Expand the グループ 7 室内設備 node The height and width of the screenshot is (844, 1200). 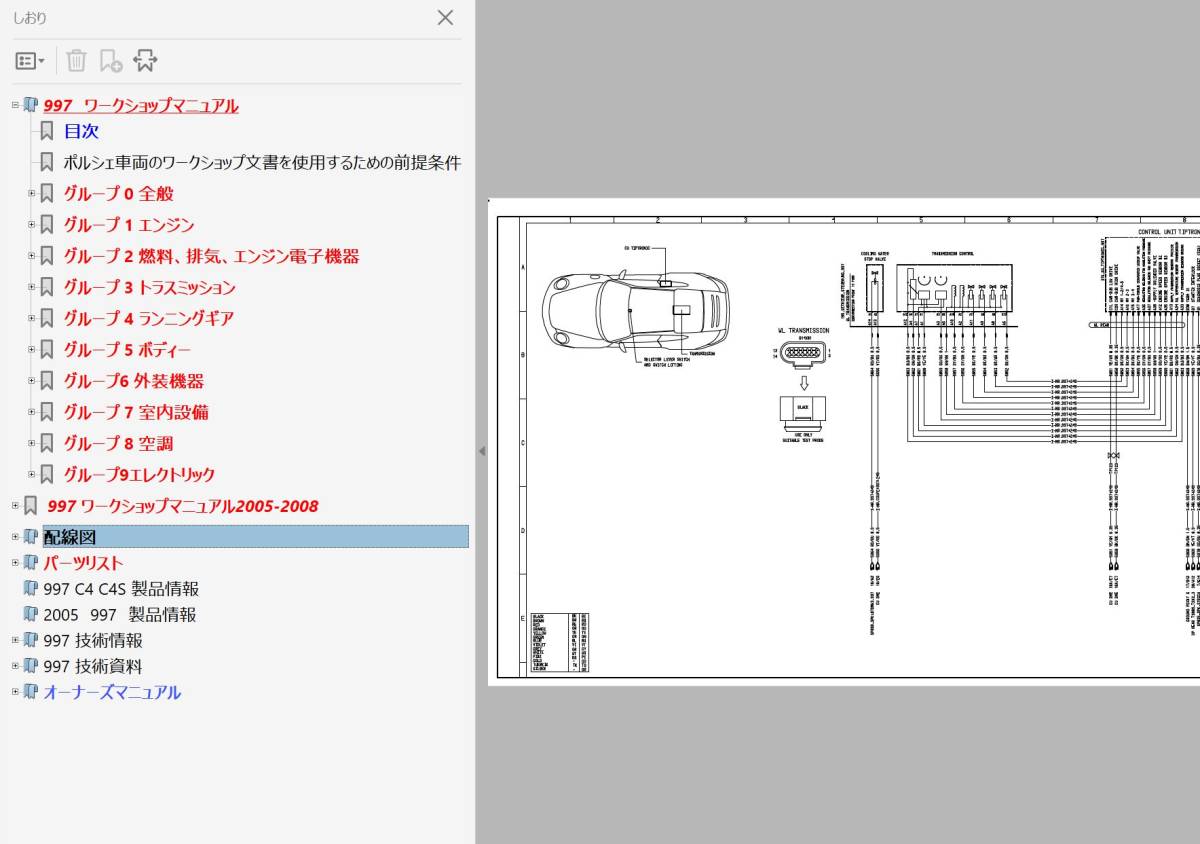(31, 412)
